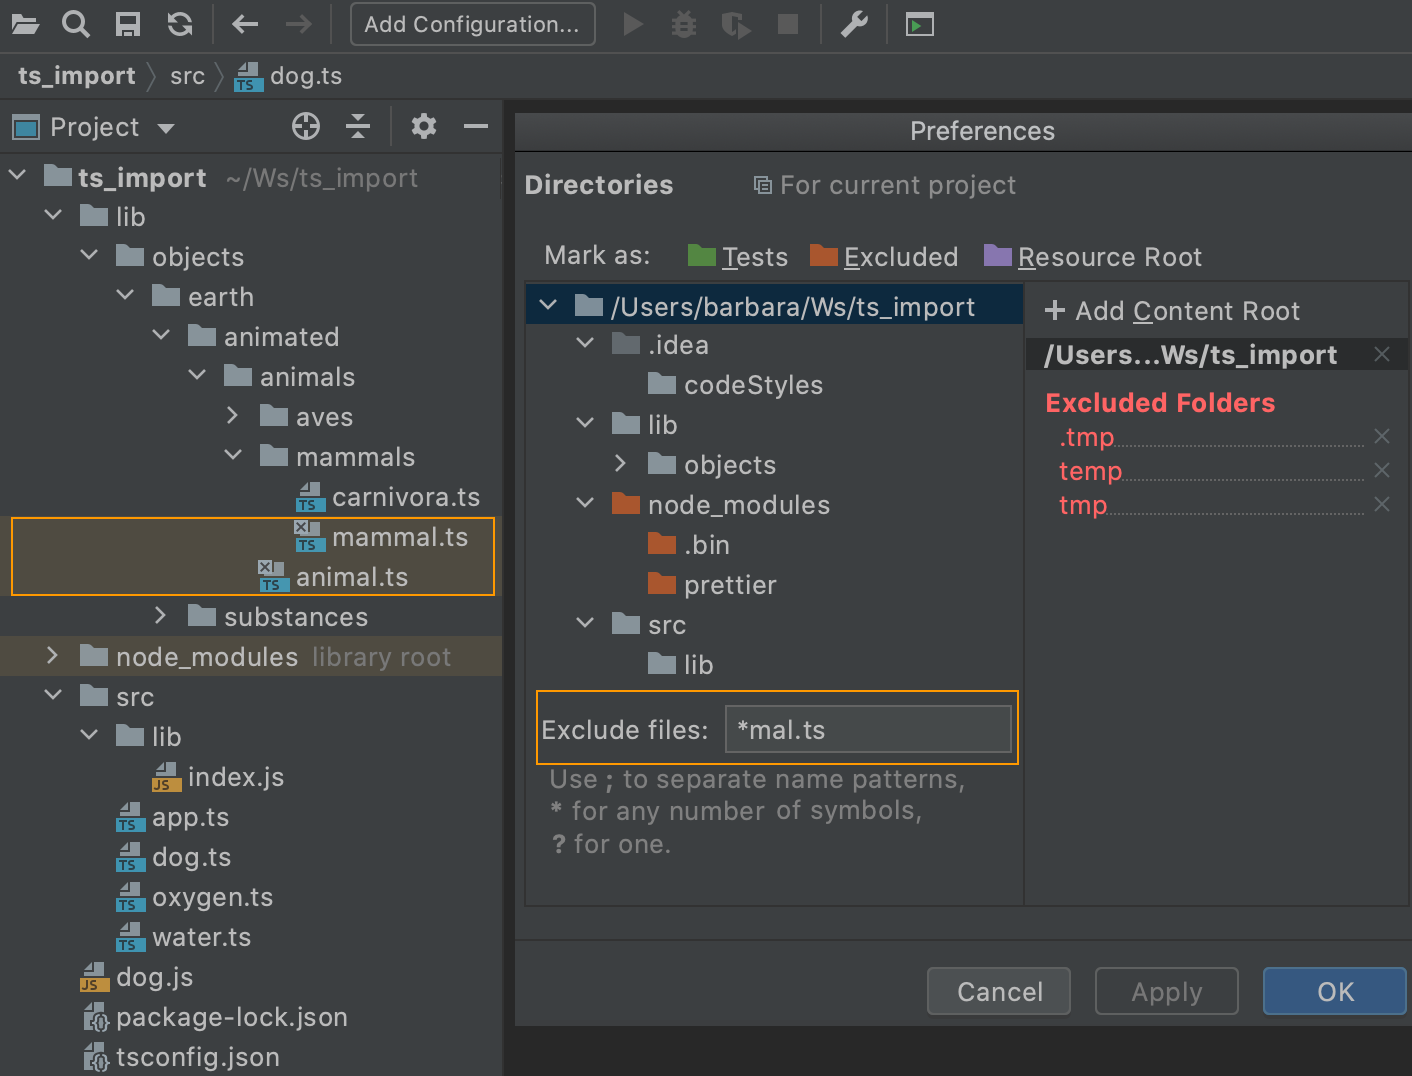Mark selected folder as Tests
The width and height of the screenshot is (1412, 1076).
pos(738,257)
